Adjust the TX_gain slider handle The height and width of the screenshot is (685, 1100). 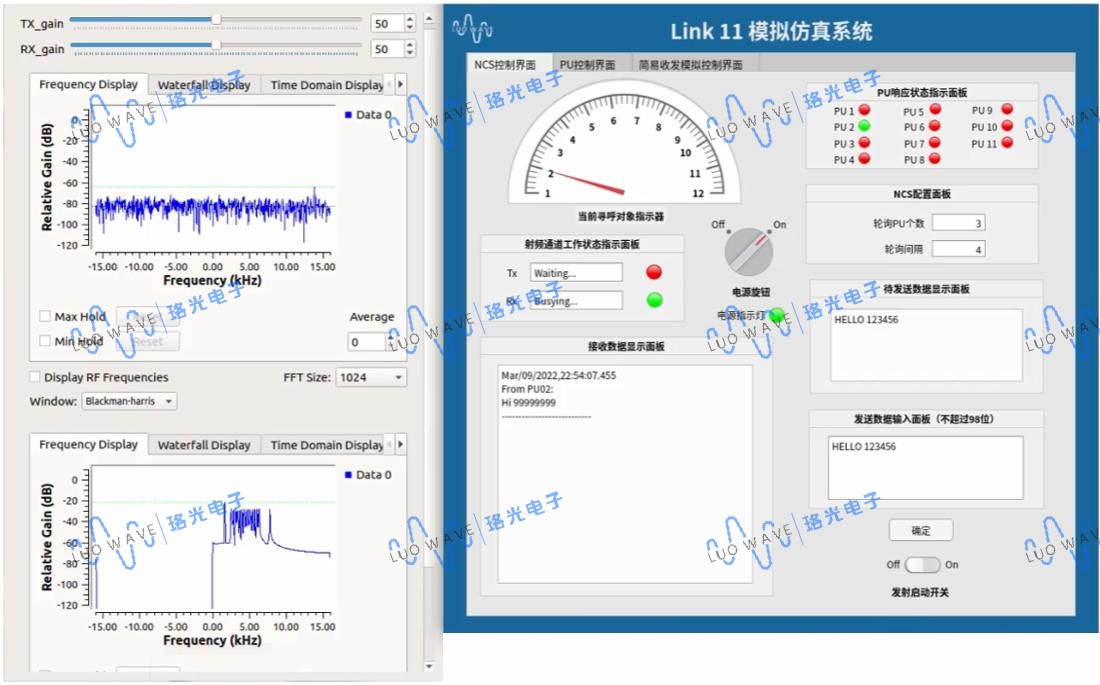[217, 20]
